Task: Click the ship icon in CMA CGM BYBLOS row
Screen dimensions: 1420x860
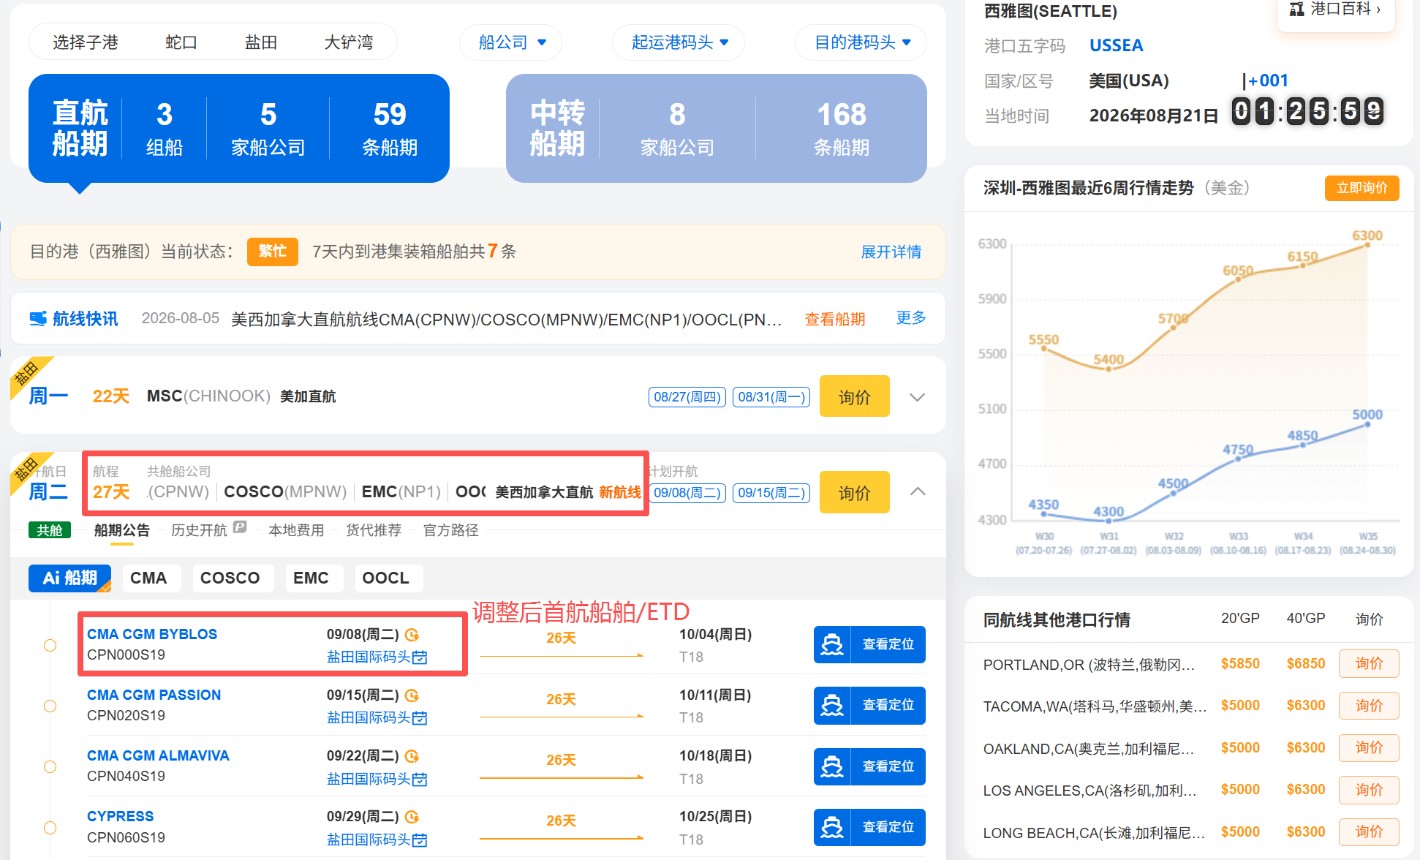Action: [x=832, y=645]
